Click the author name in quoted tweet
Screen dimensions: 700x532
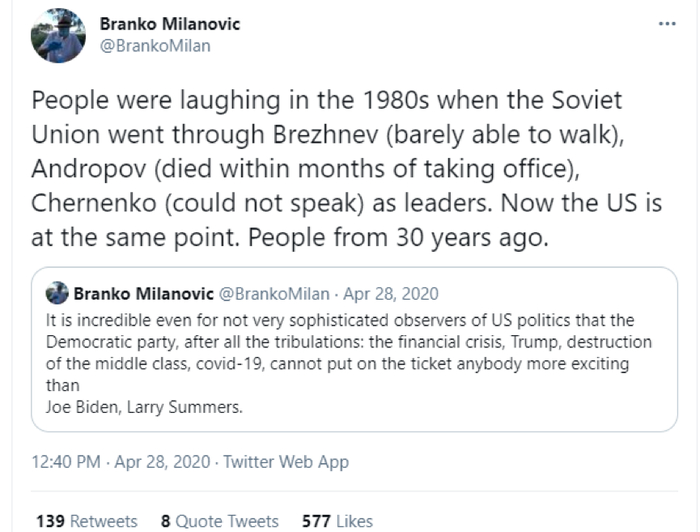[x=143, y=294]
